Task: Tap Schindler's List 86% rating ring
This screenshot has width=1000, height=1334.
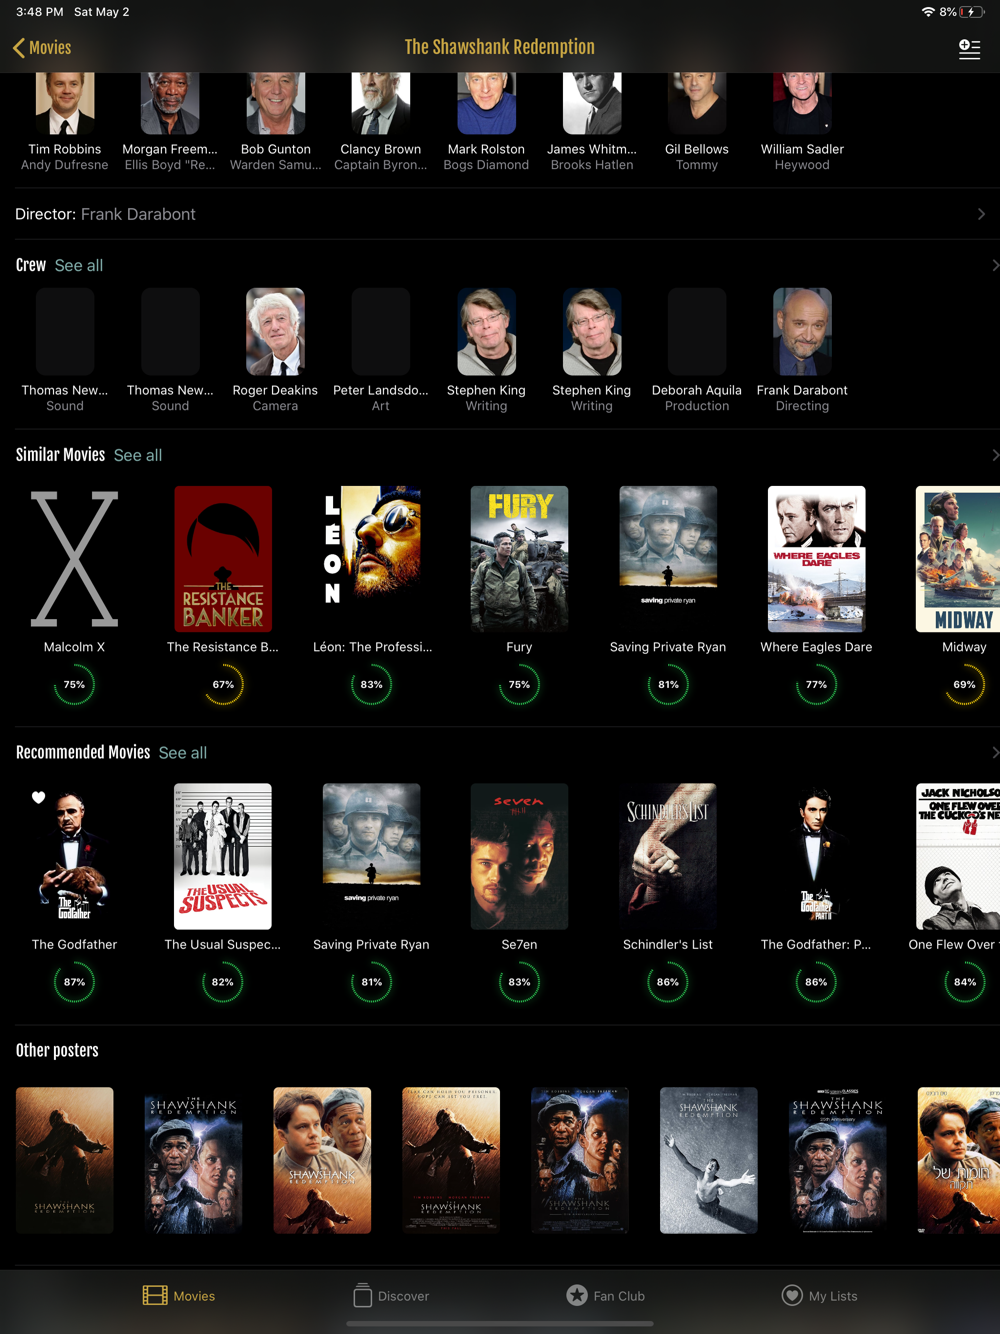Action: [668, 982]
